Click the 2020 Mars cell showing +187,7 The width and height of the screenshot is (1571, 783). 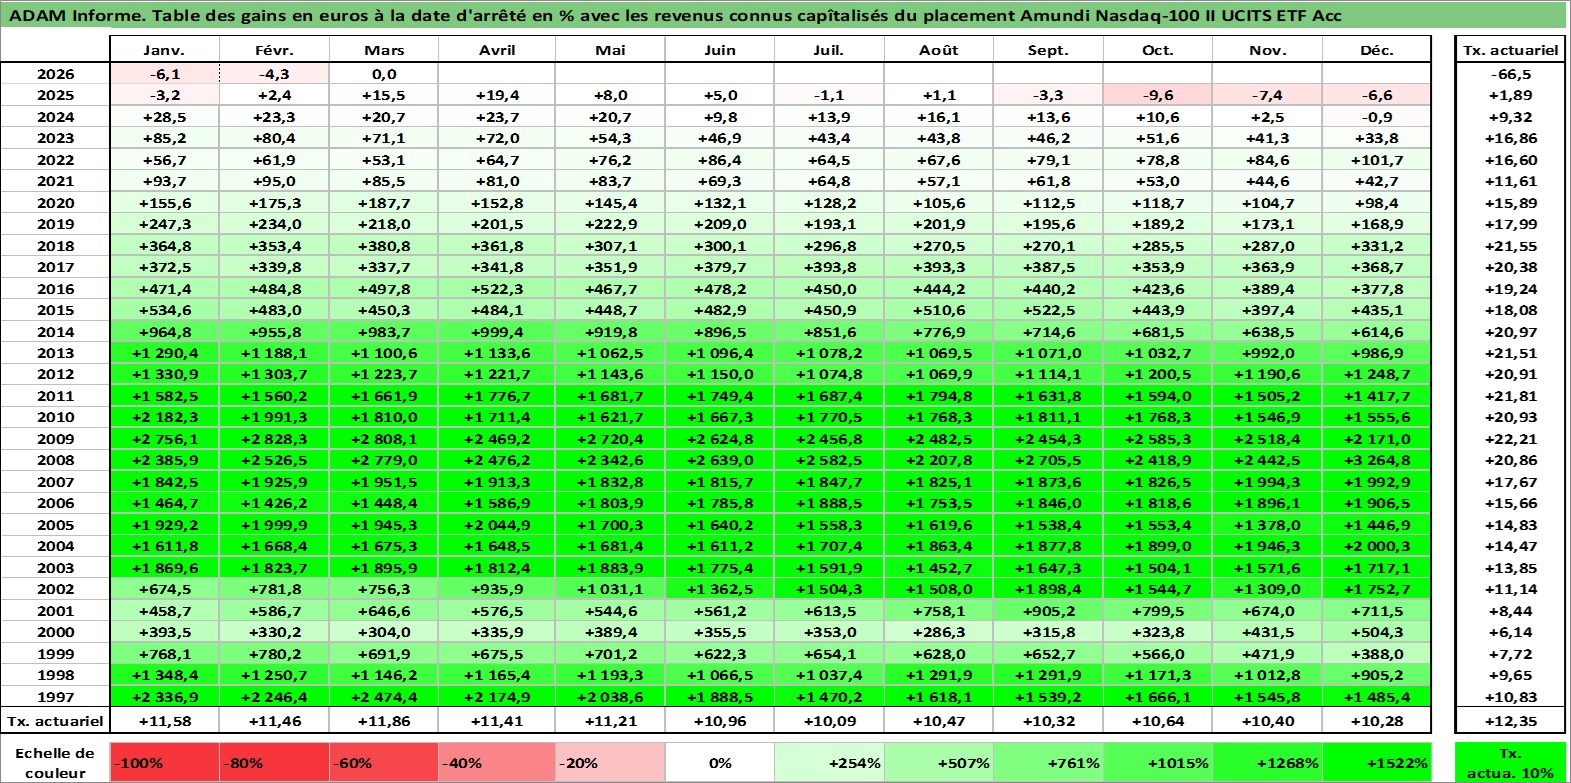[384, 203]
